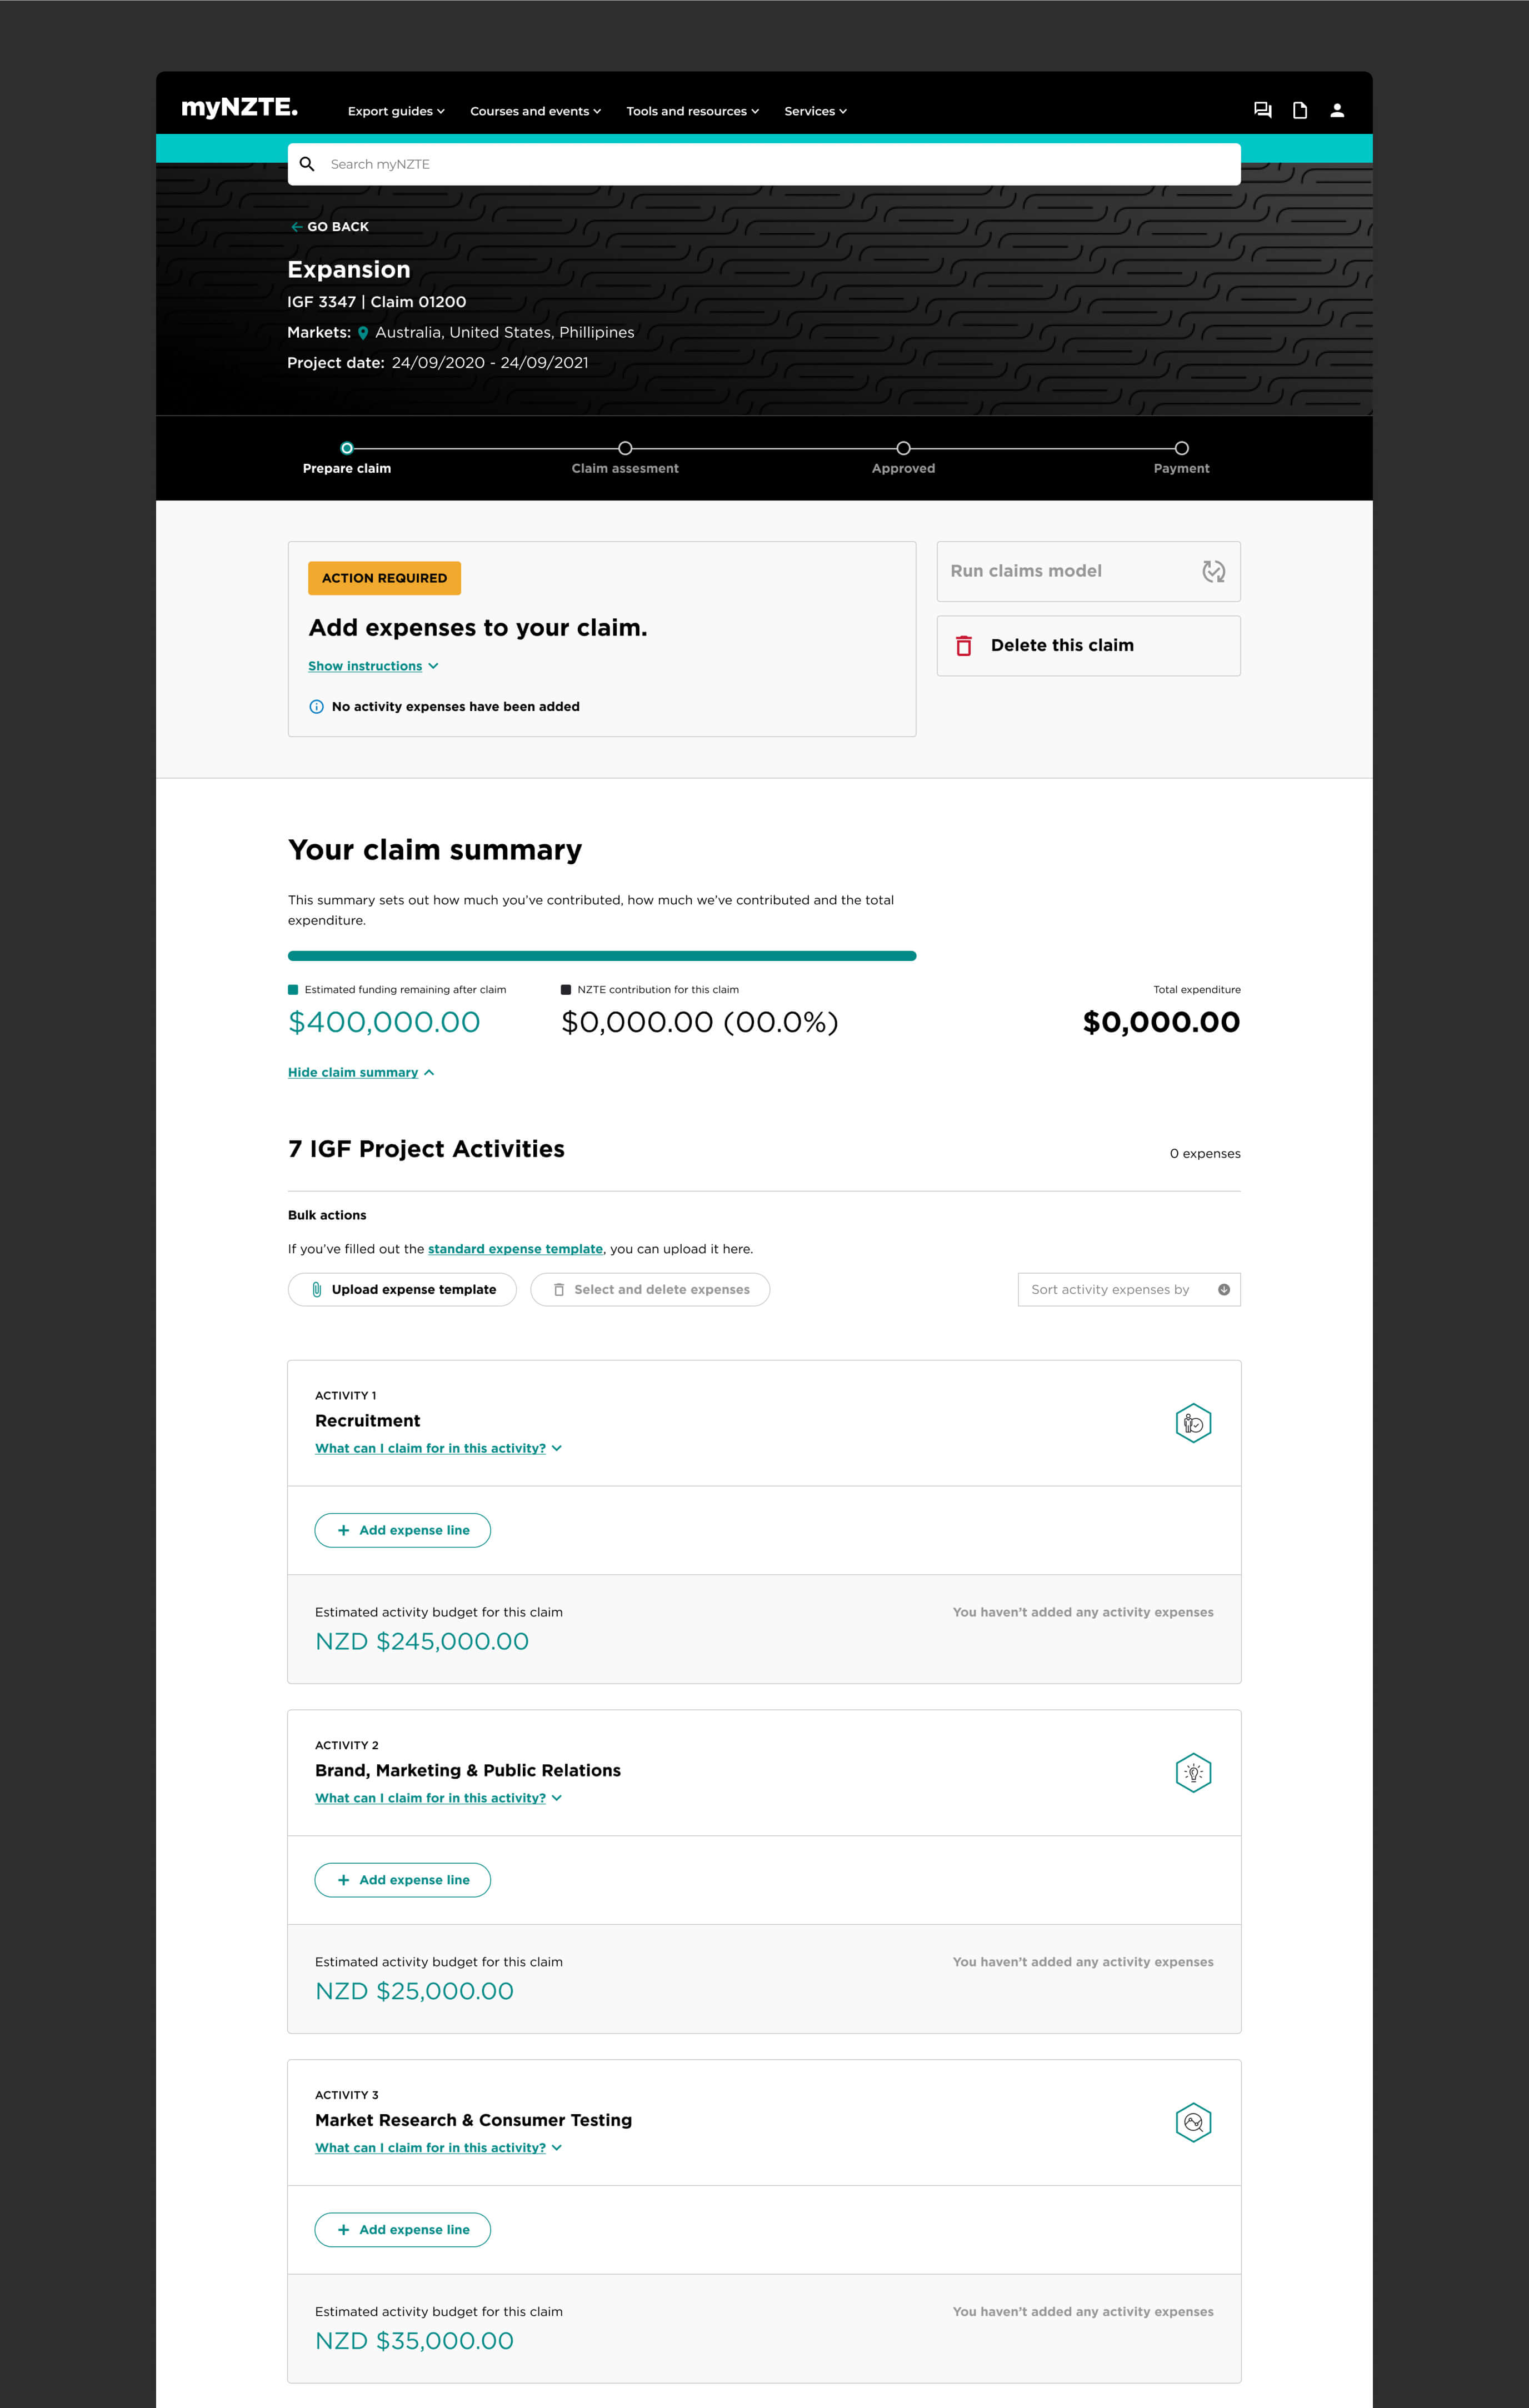Viewport: 1529px width, 2408px height.
Task: Click the Expansion page title
Action: (349, 270)
